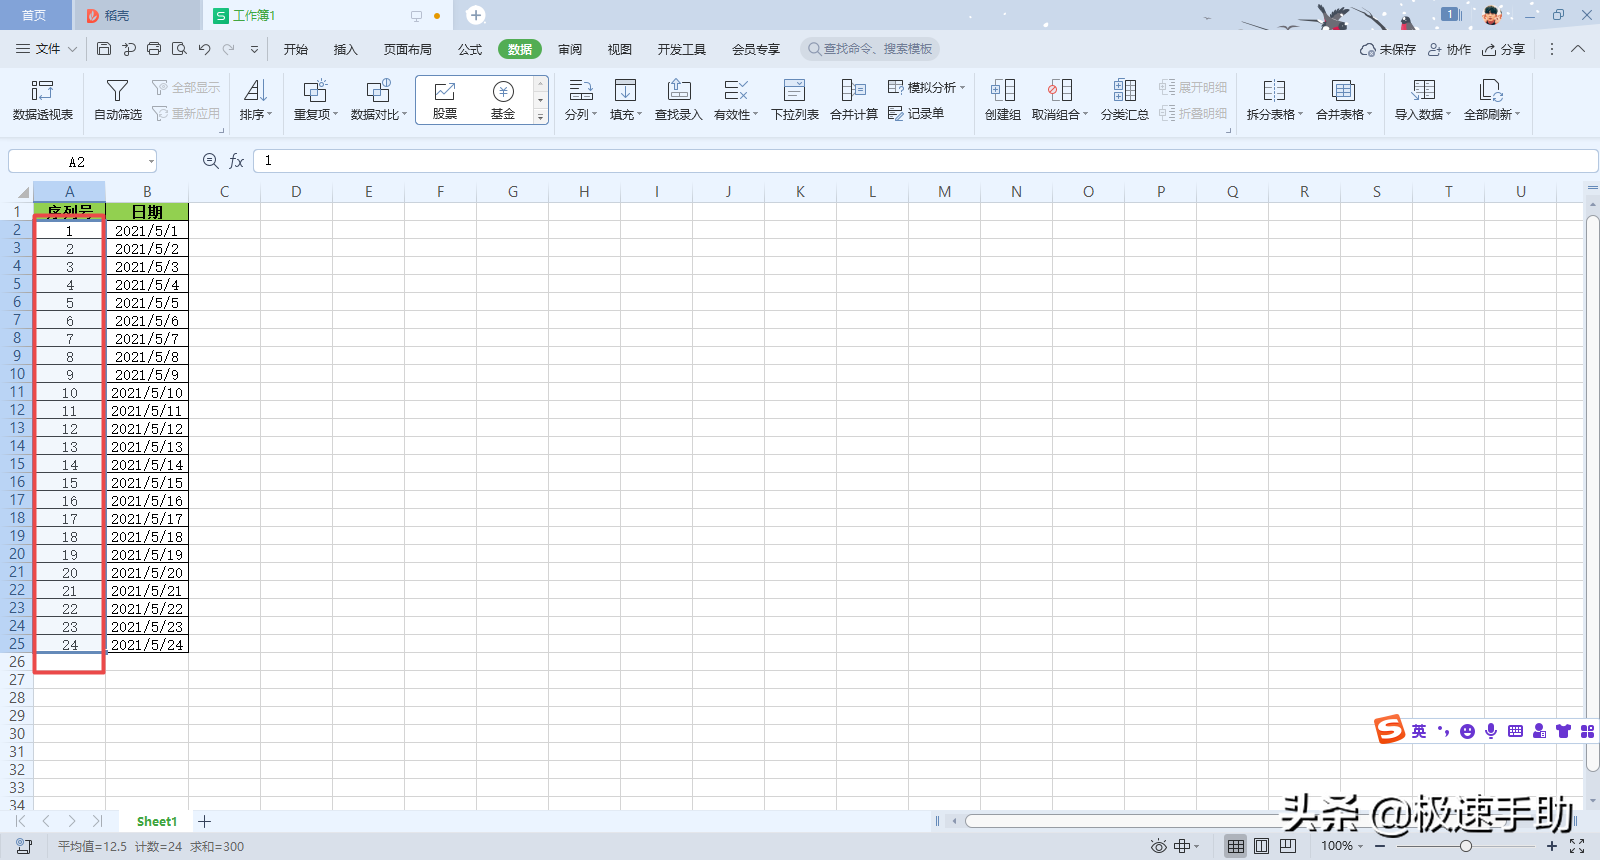Open the quick access toolbar customize dropdown

254,49
